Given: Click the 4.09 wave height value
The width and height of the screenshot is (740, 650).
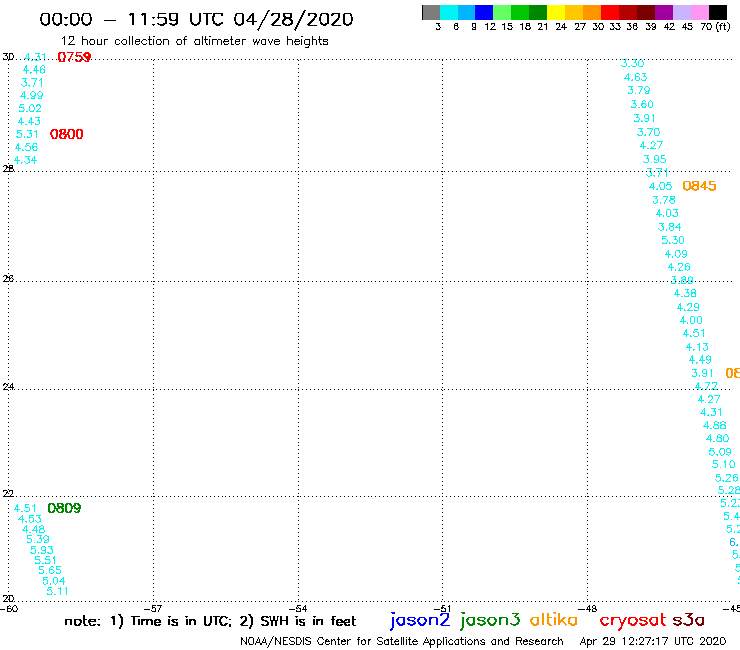Looking at the screenshot, I should (x=676, y=254).
